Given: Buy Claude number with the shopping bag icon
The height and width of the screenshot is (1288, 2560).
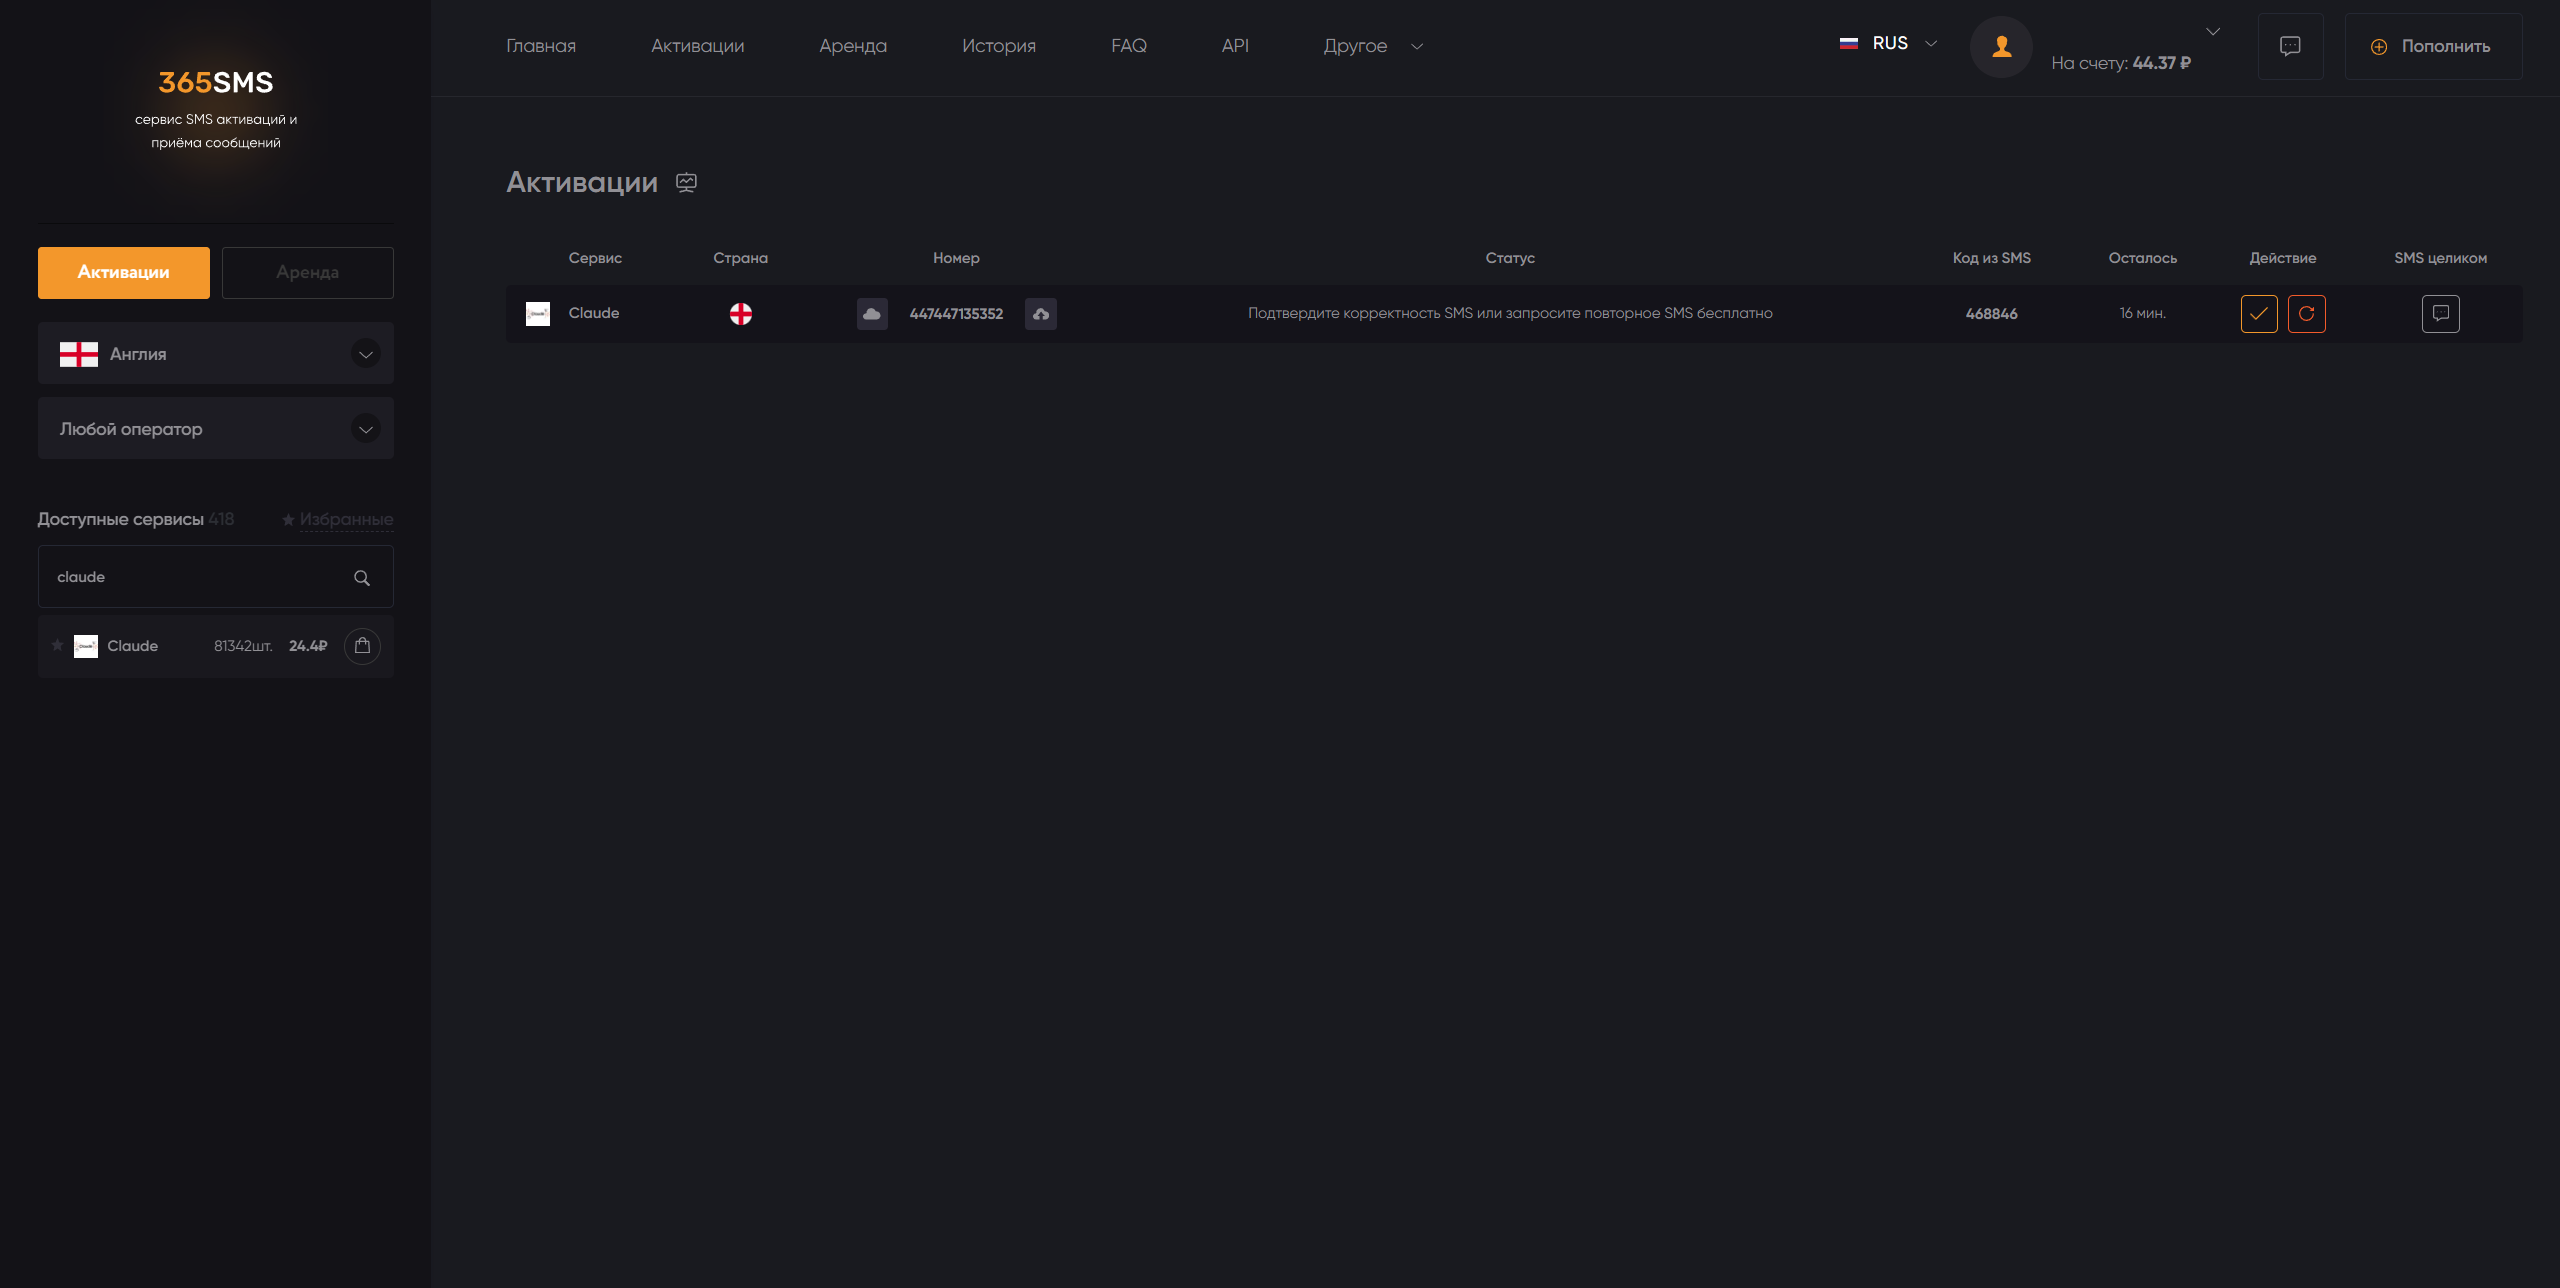Looking at the screenshot, I should [x=362, y=646].
